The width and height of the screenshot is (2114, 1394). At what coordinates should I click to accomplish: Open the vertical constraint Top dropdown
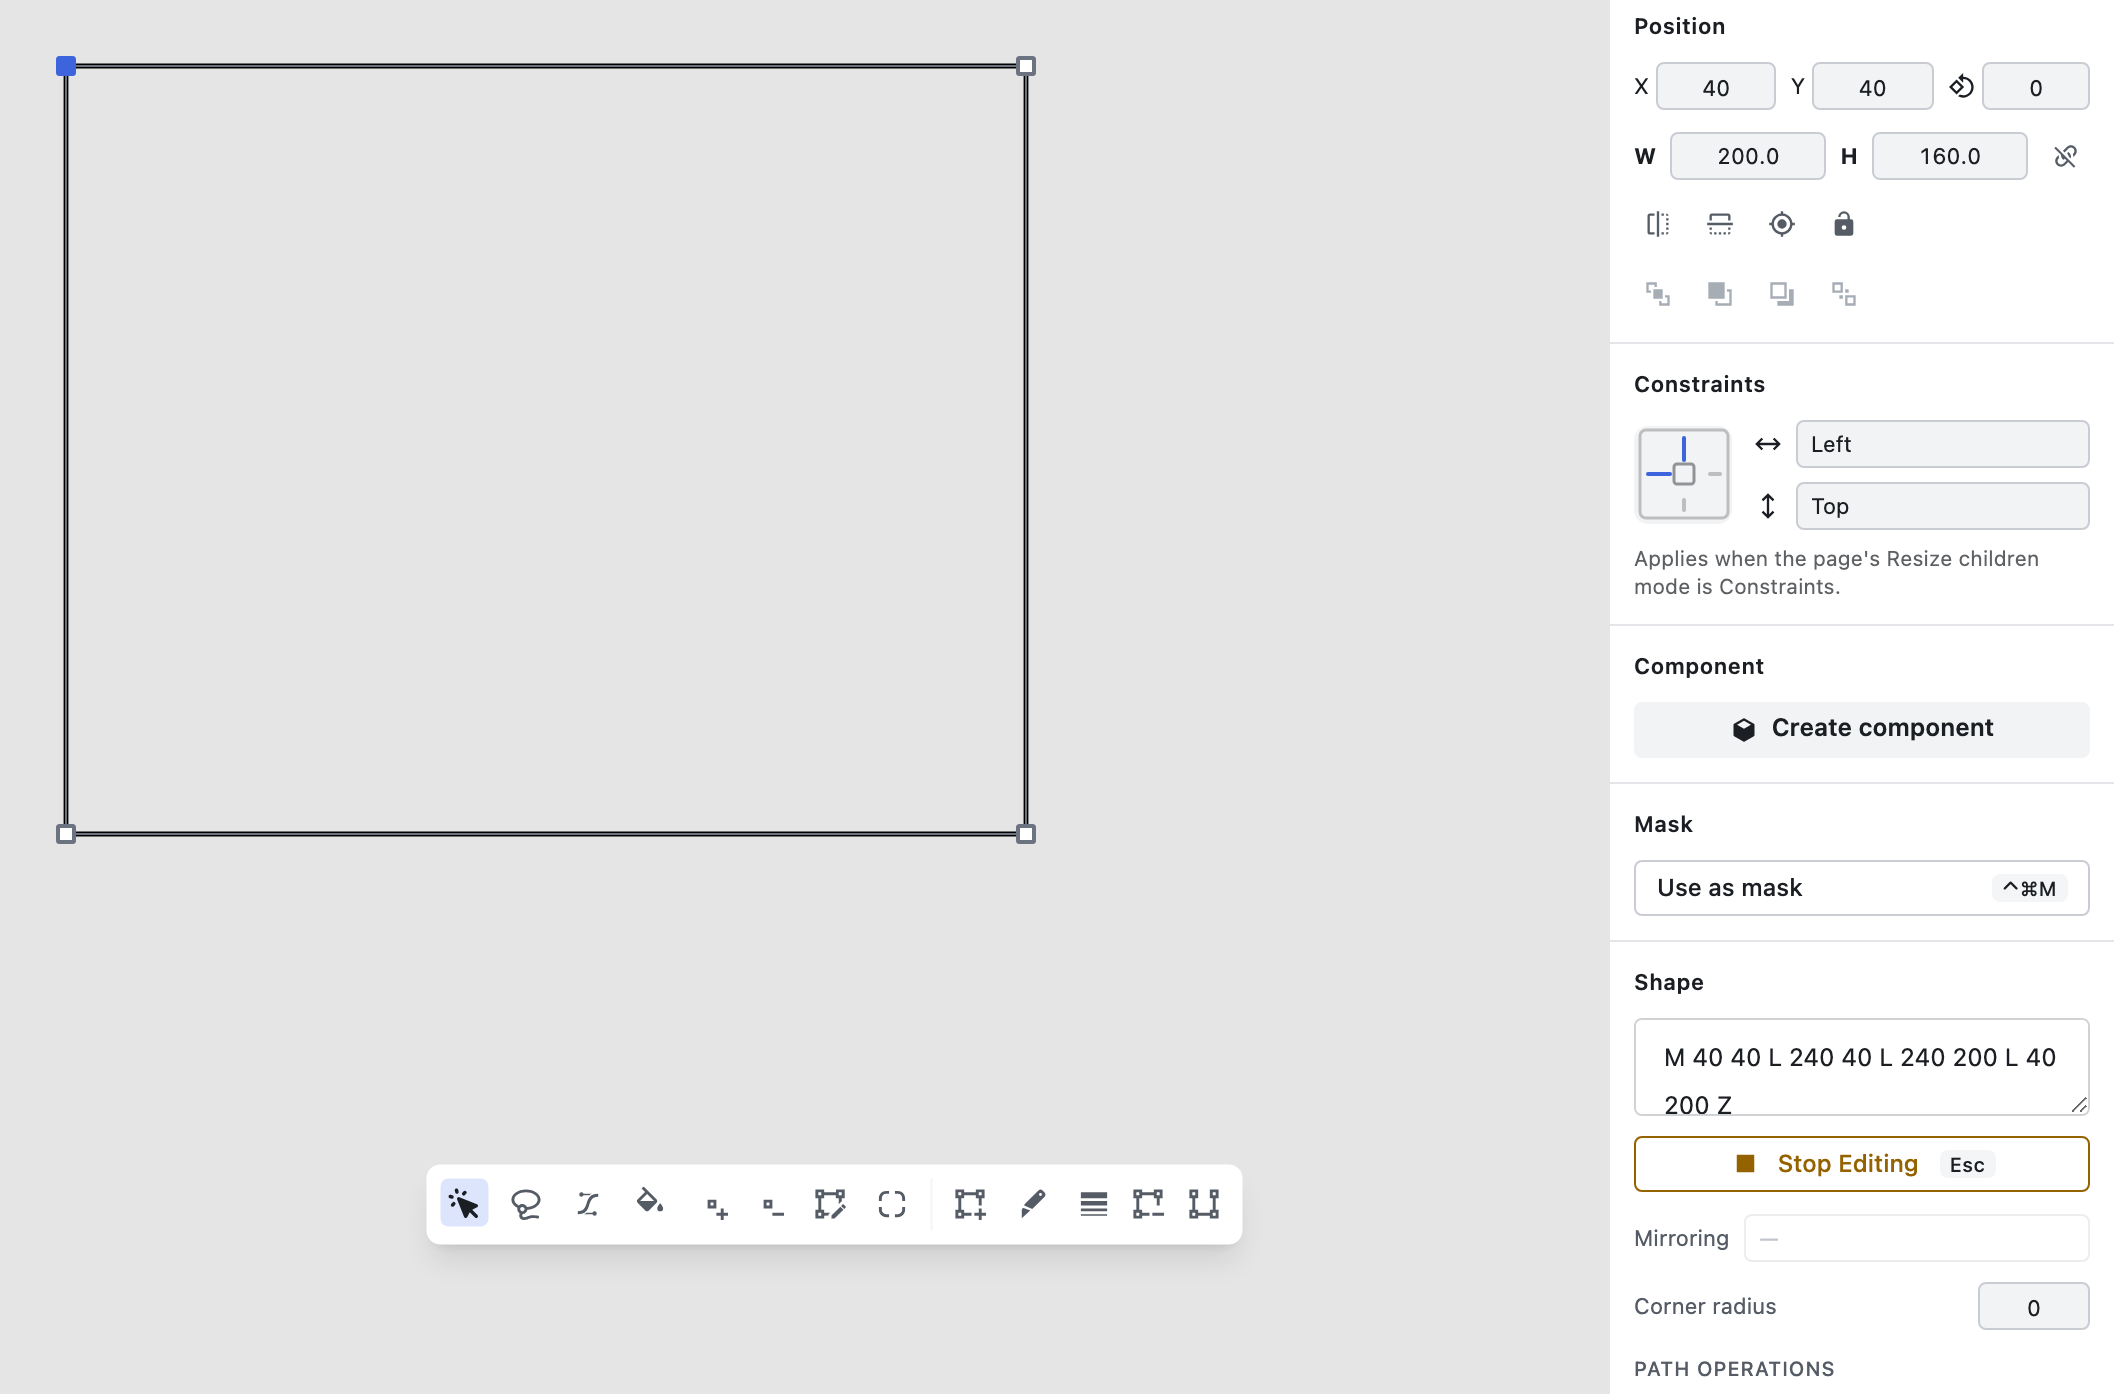(x=1942, y=506)
